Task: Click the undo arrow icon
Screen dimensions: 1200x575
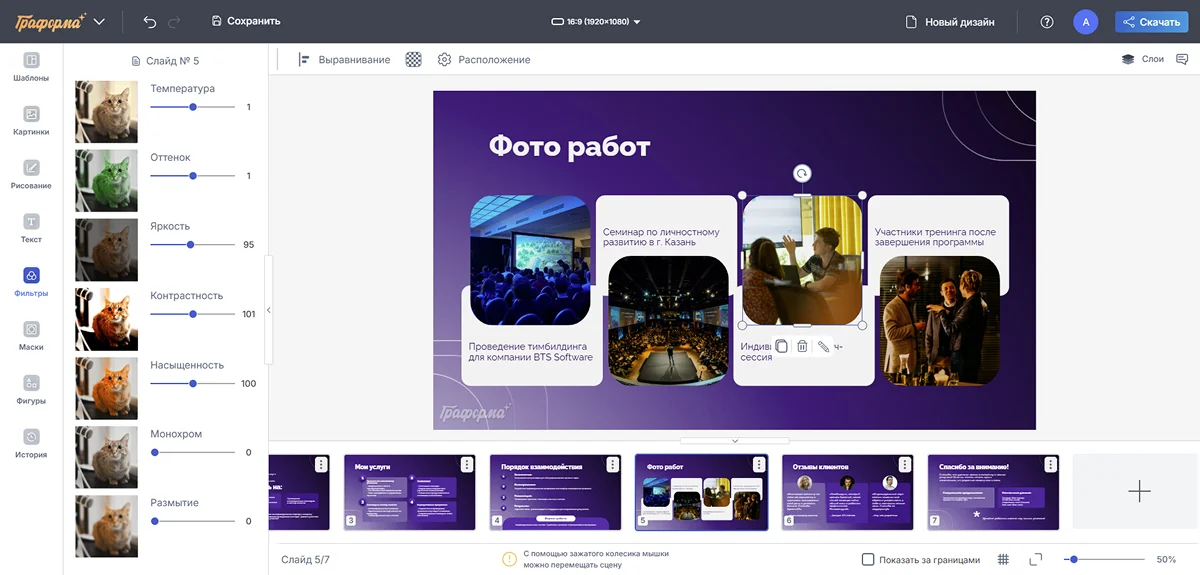Action: pyautogui.click(x=150, y=21)
